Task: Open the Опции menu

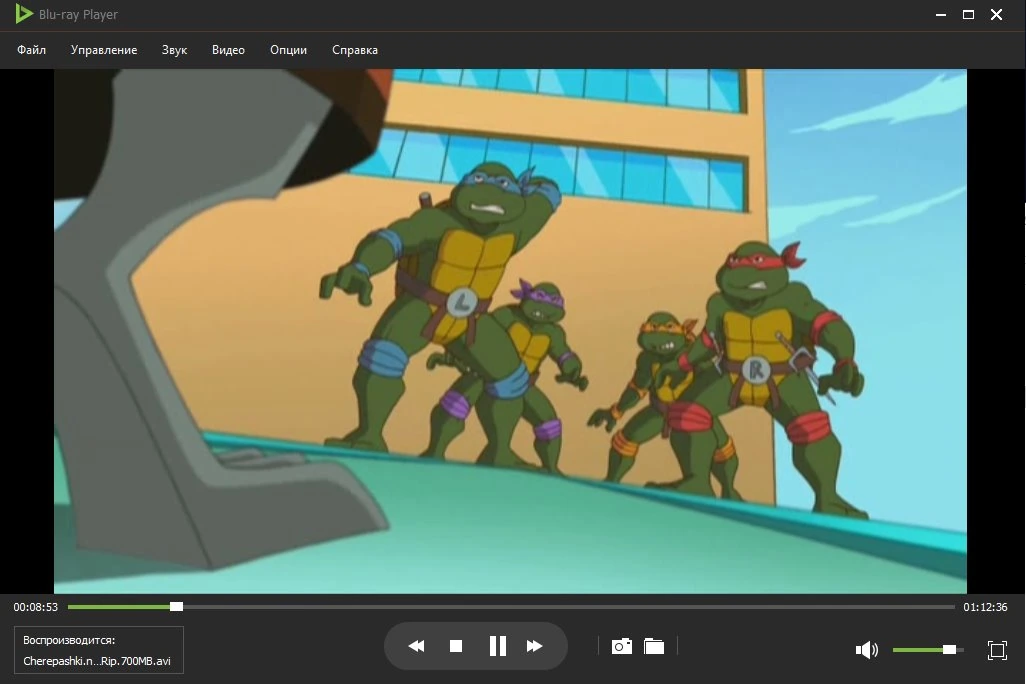Action: point(289,50)
